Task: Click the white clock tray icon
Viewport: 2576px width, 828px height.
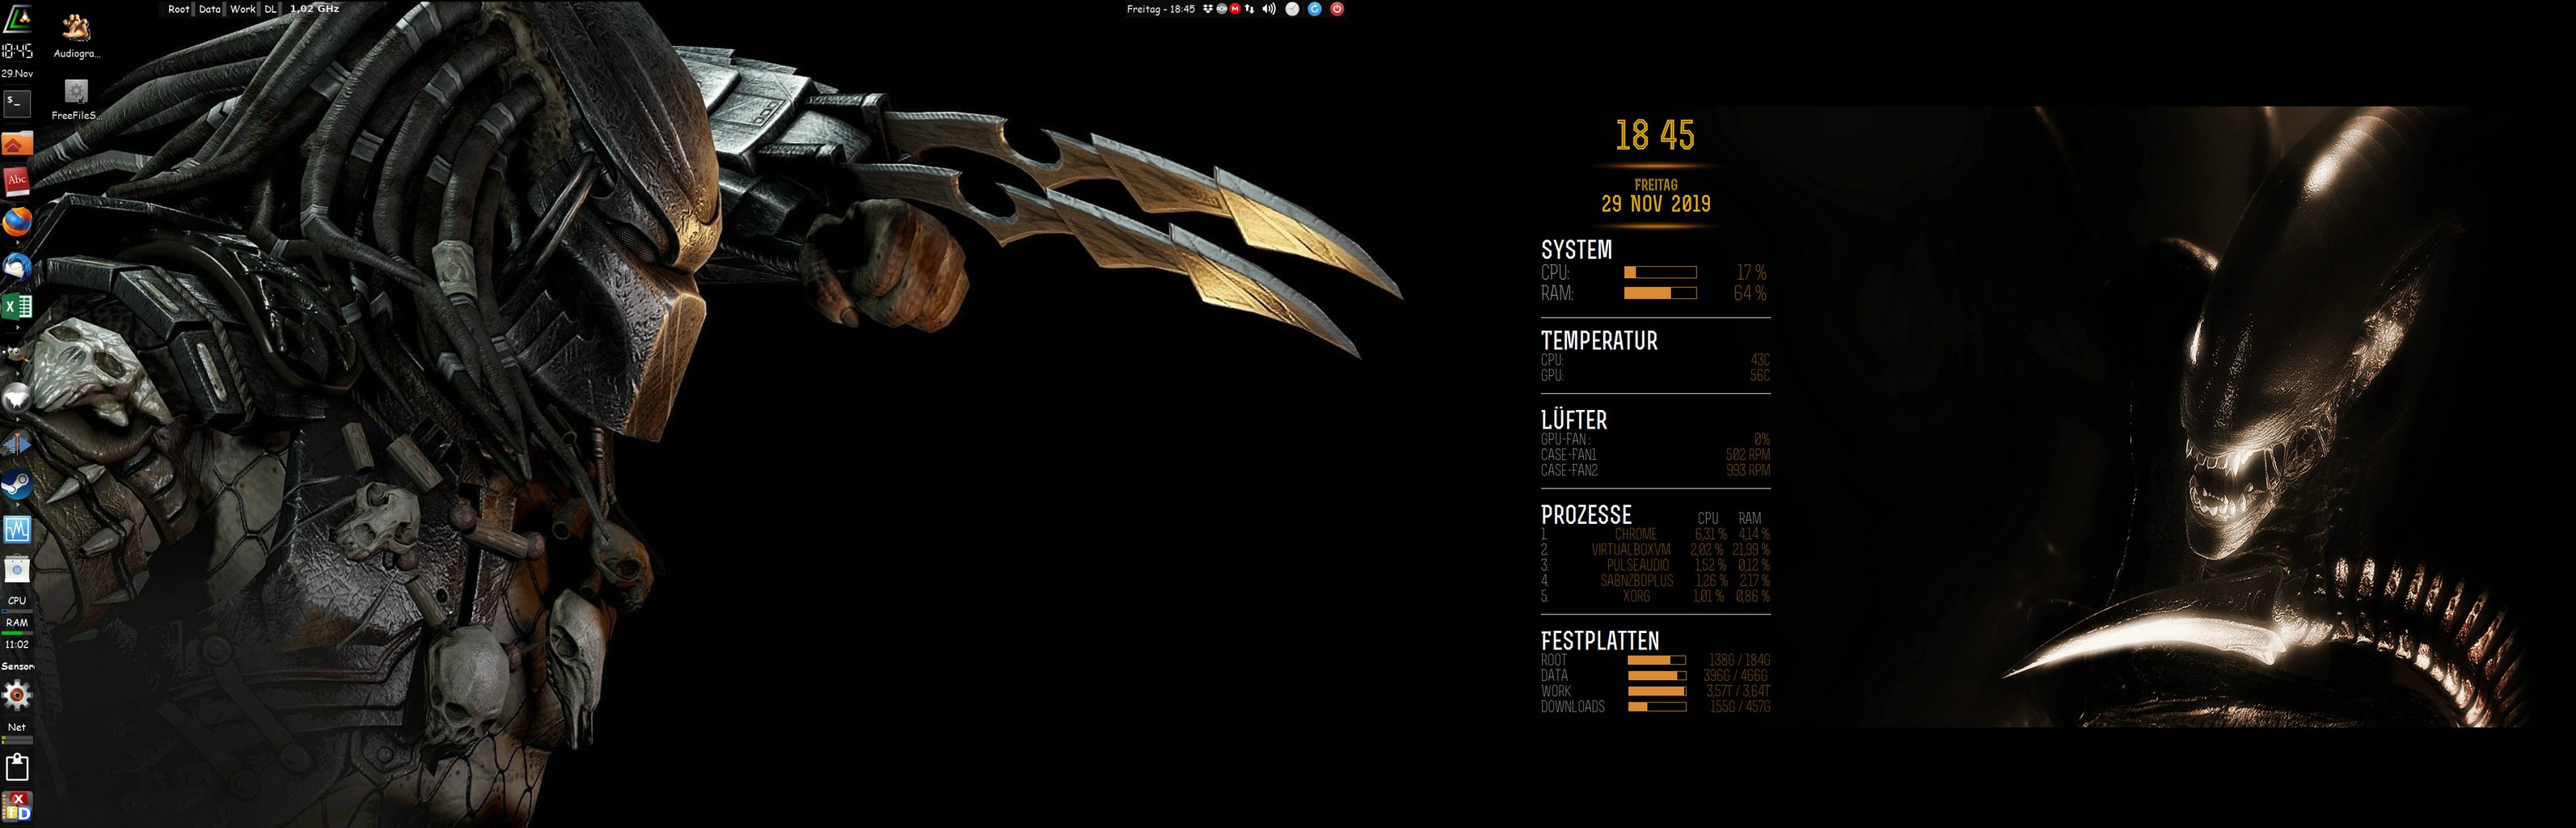Action: pos(1292,9)
